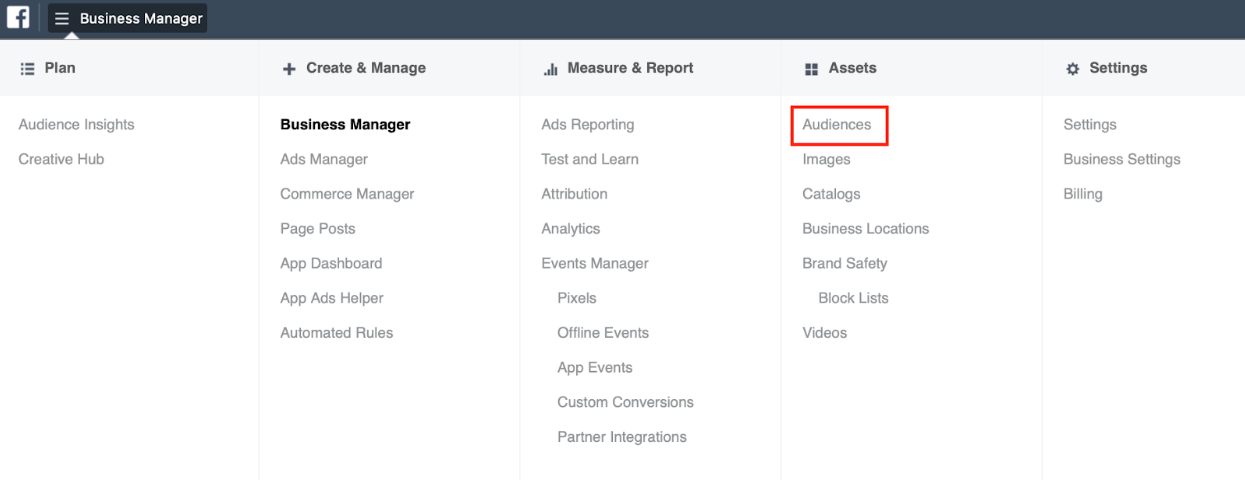Image resolution: width=1245 pixels, height=493 pixels.
Task: Go to Creative Hub
Action: 61,159
